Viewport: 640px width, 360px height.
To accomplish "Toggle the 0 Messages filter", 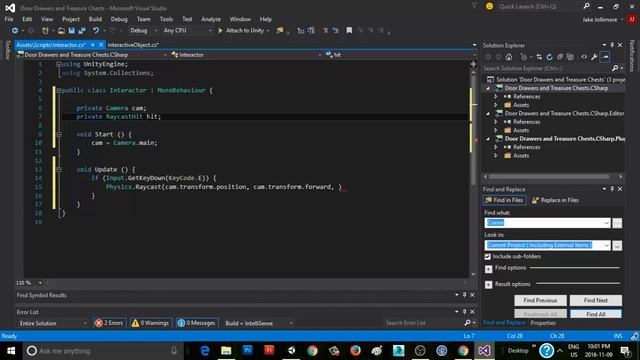I will coord(197,323).
